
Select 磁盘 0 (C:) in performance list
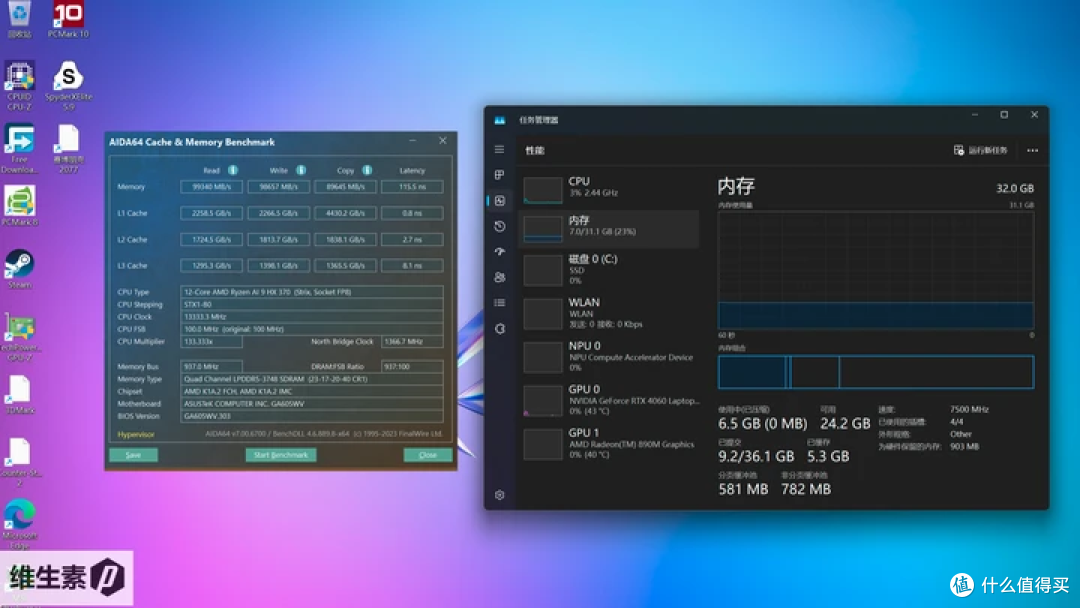tap(610, 269)
